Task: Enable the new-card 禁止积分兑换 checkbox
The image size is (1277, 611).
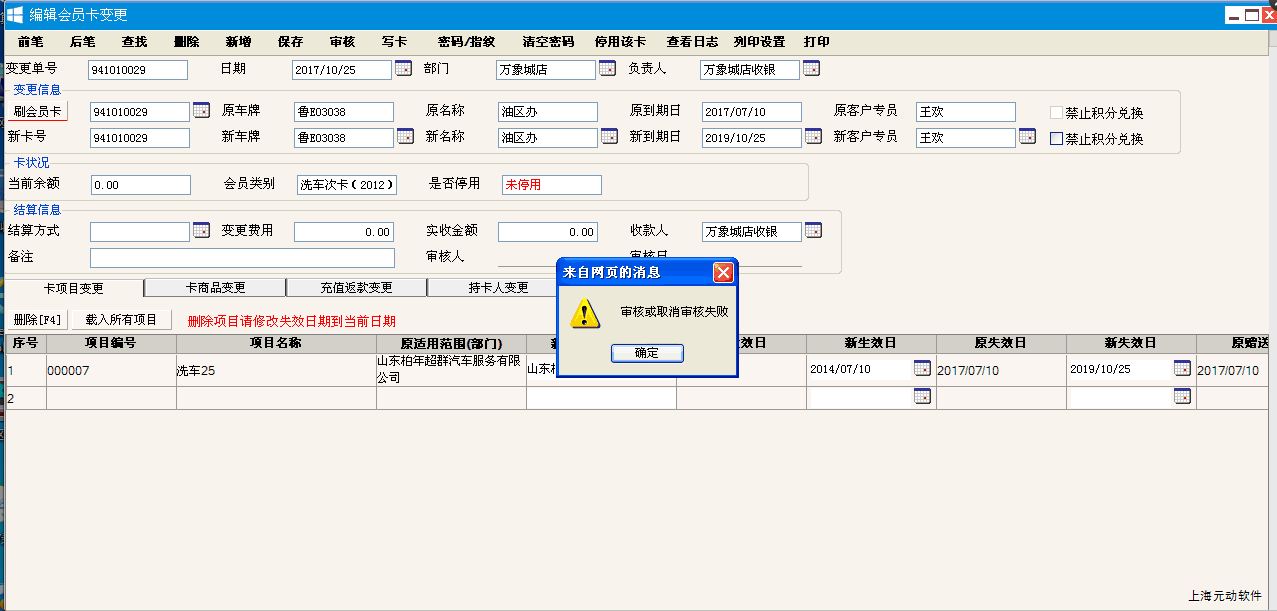Action: [x=1056, y=139]
